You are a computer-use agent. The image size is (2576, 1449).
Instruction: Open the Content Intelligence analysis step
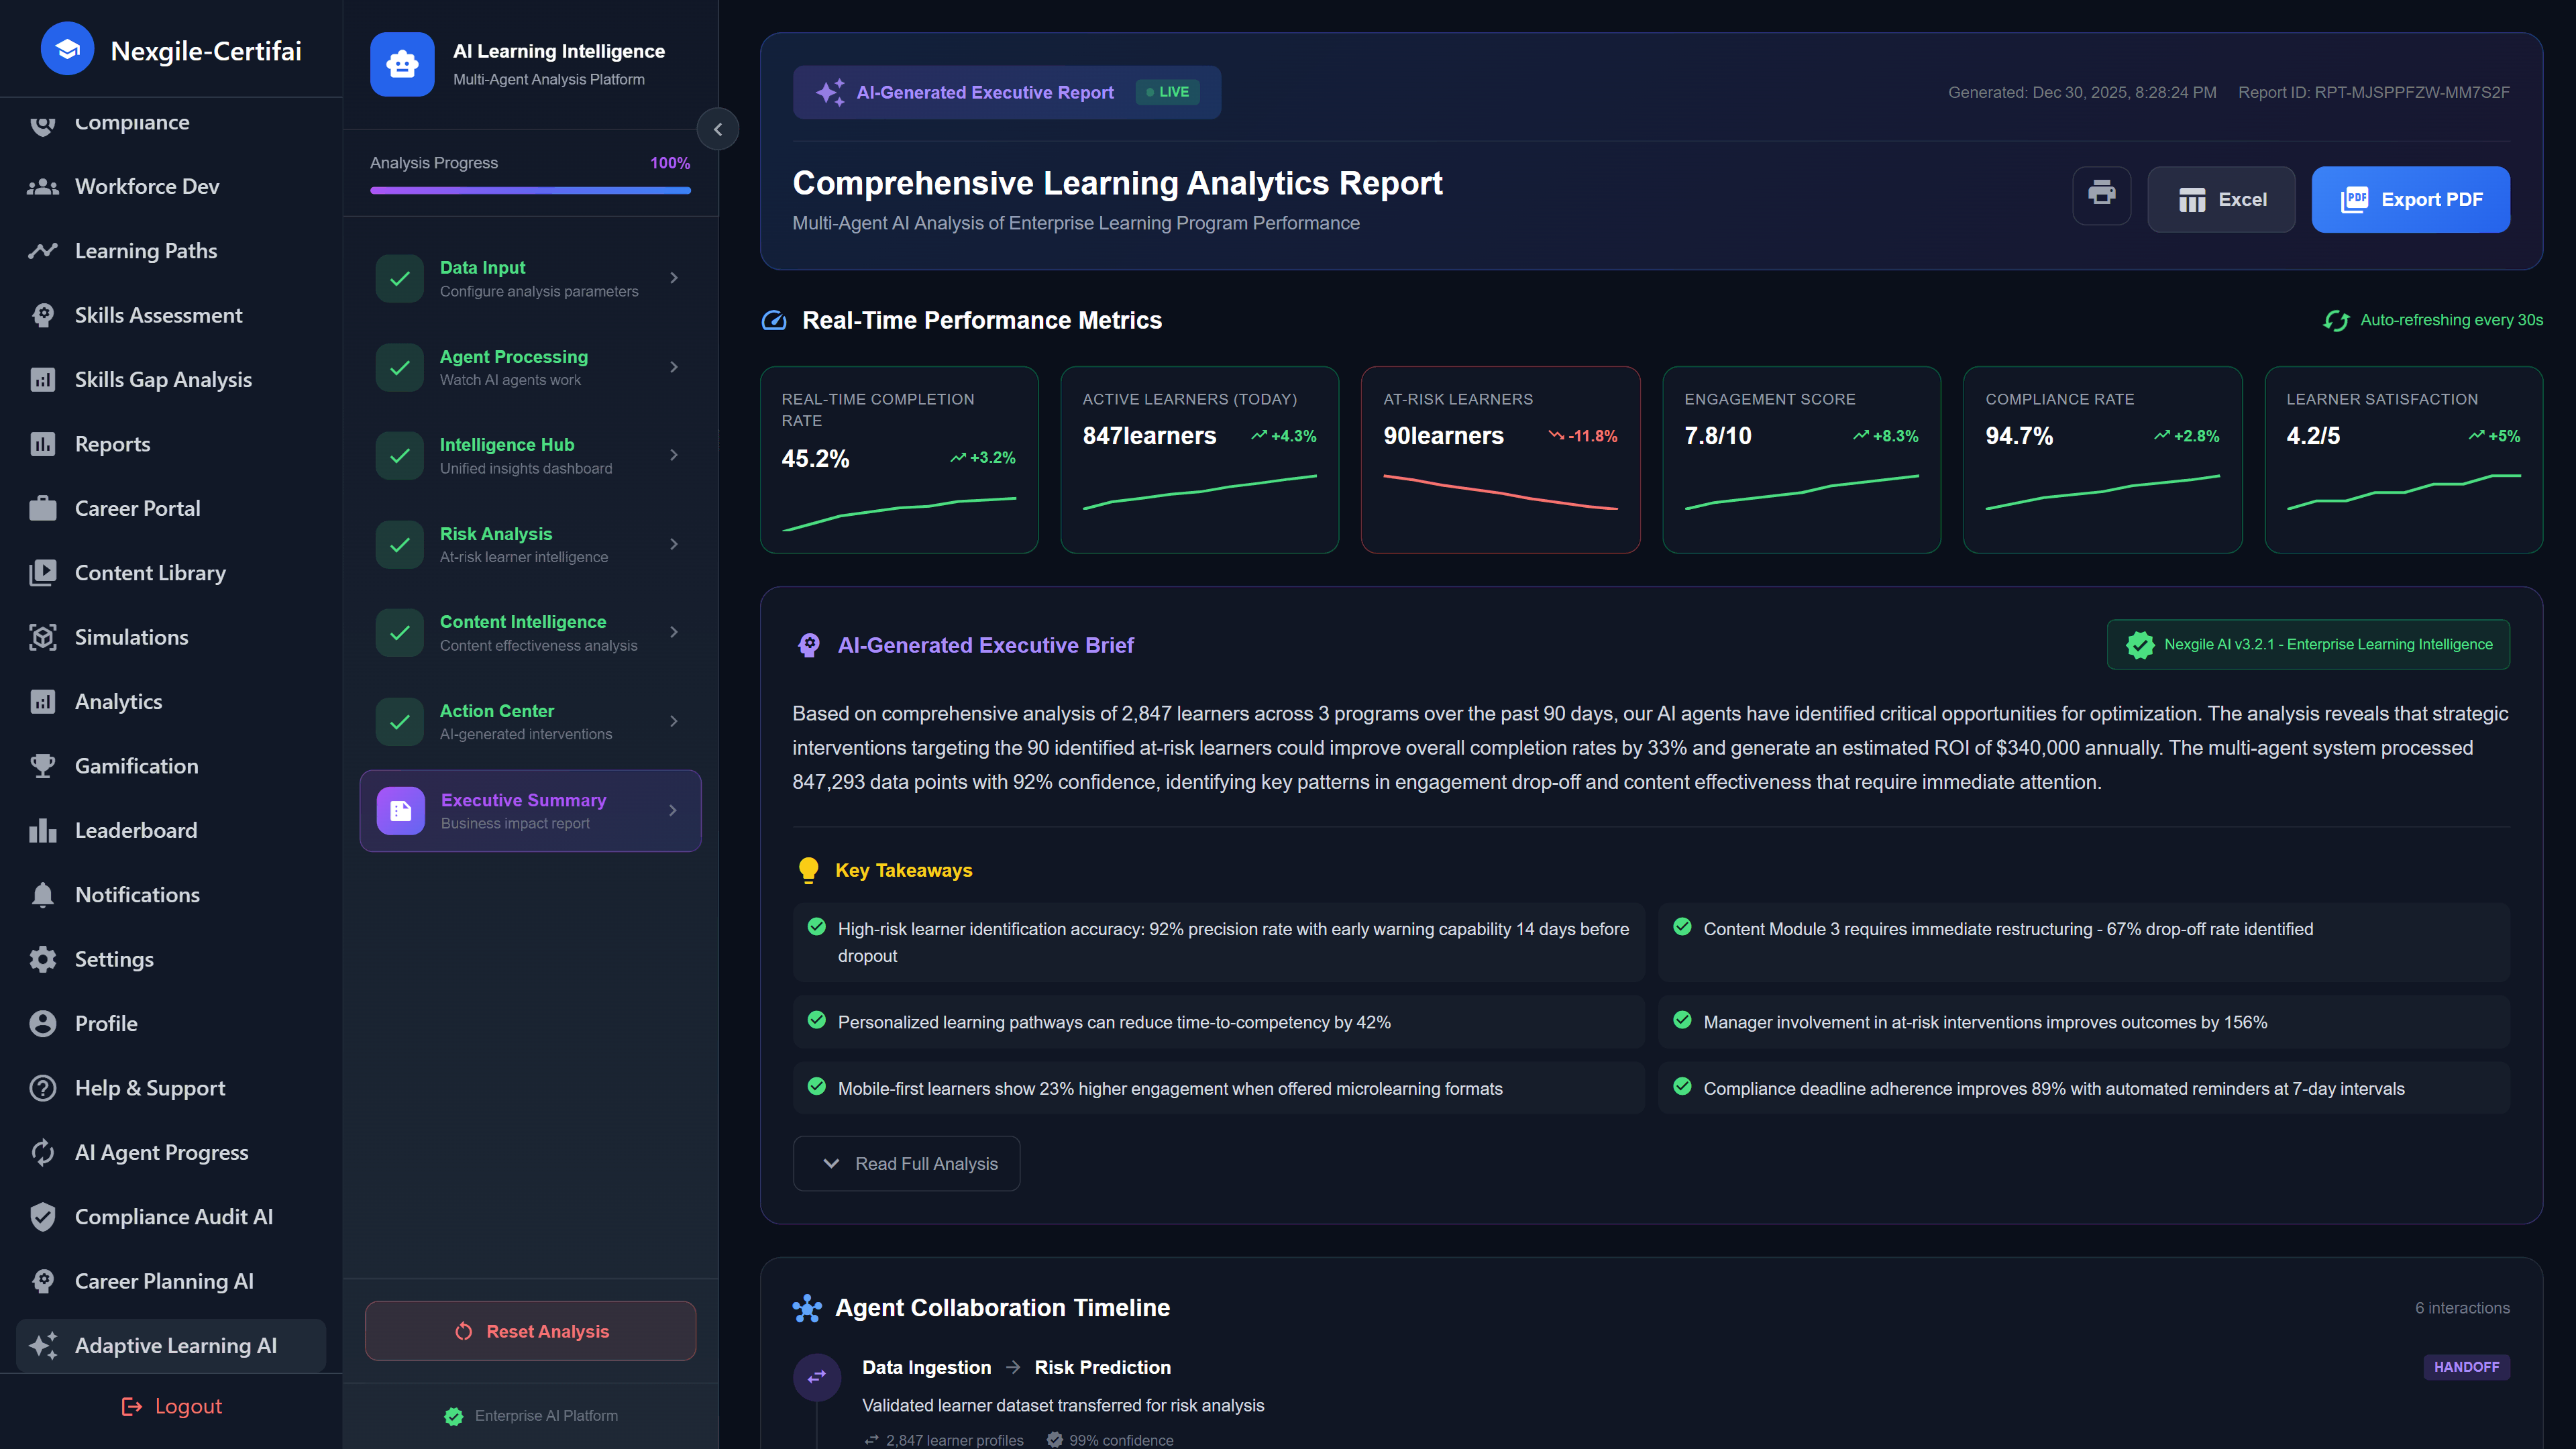coord(530,632)
